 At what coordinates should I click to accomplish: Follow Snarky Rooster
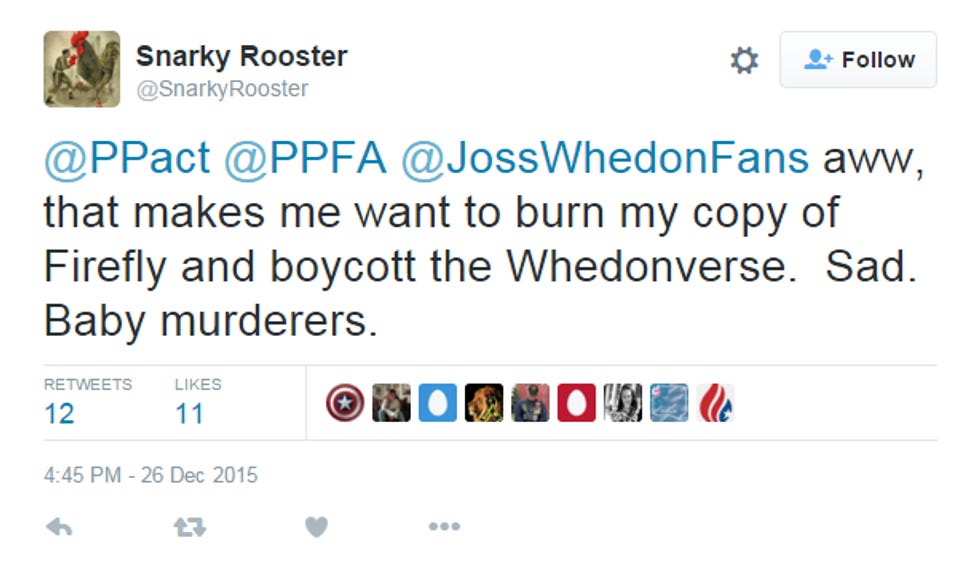tap(858, 59)
